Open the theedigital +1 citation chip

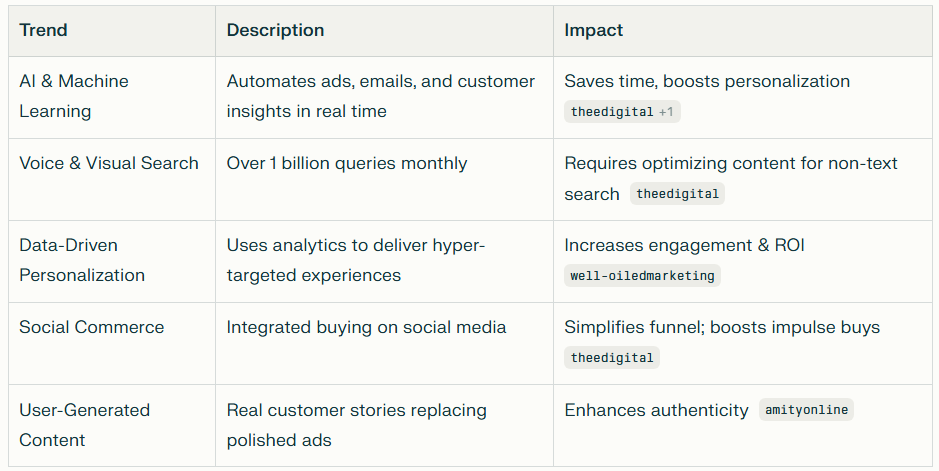point(621,112)
